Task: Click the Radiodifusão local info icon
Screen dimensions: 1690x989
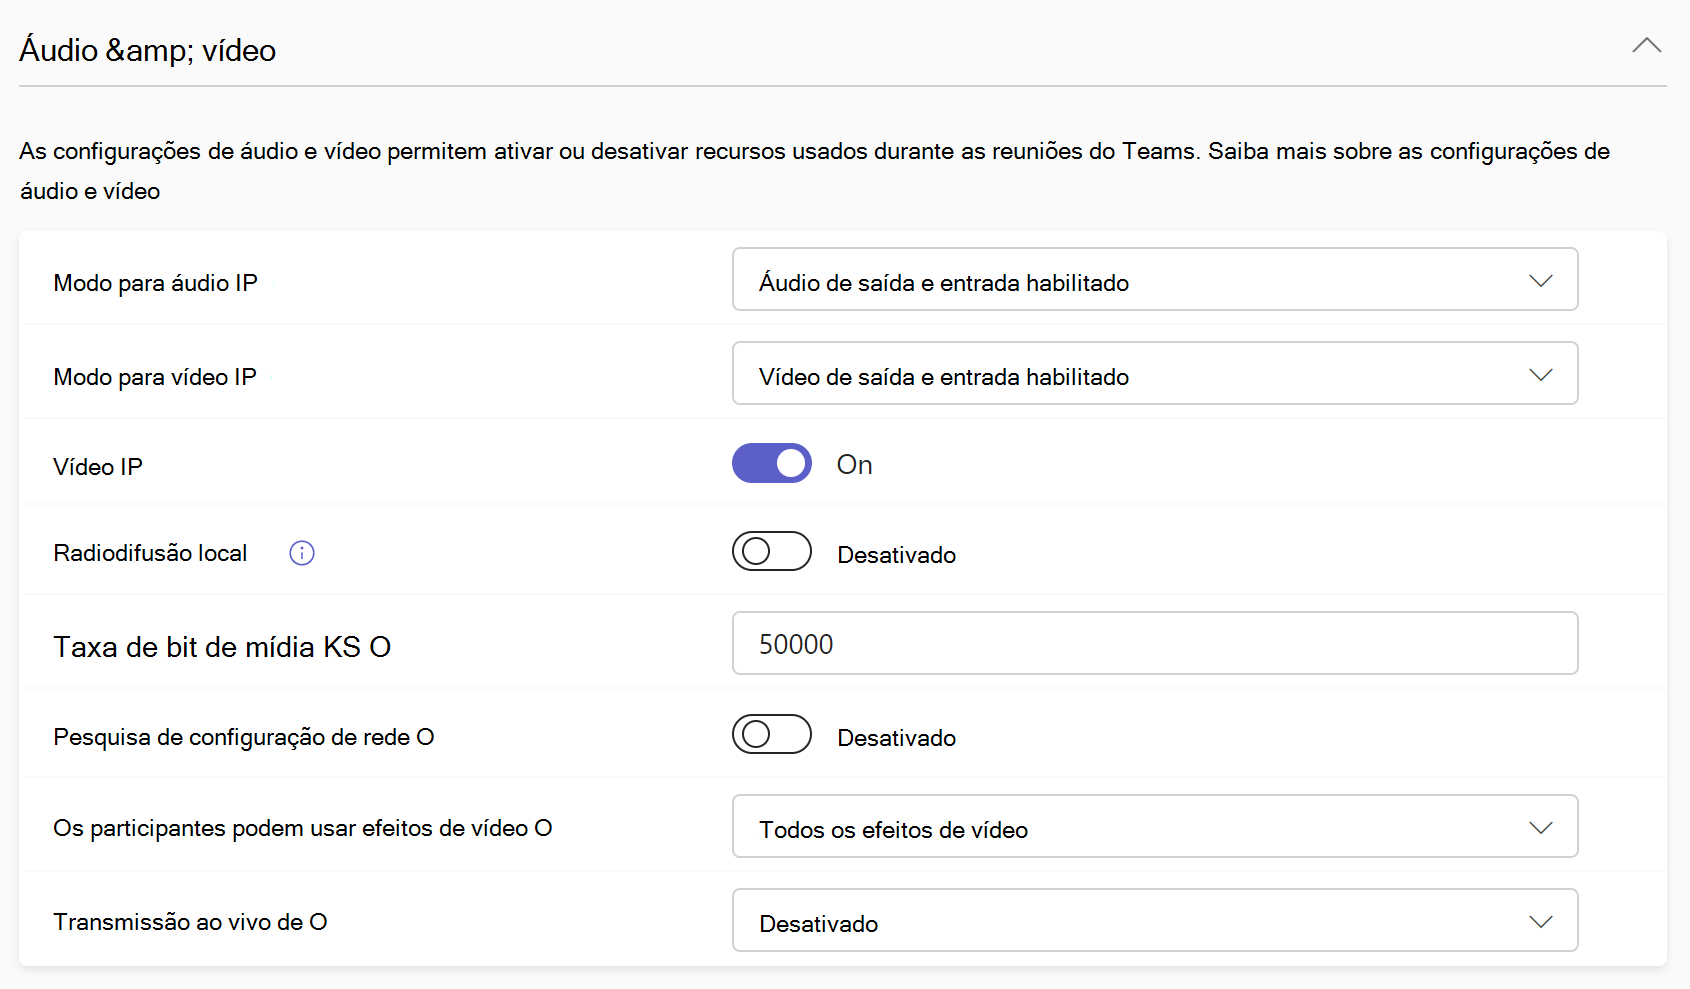Action: [302, 553]
